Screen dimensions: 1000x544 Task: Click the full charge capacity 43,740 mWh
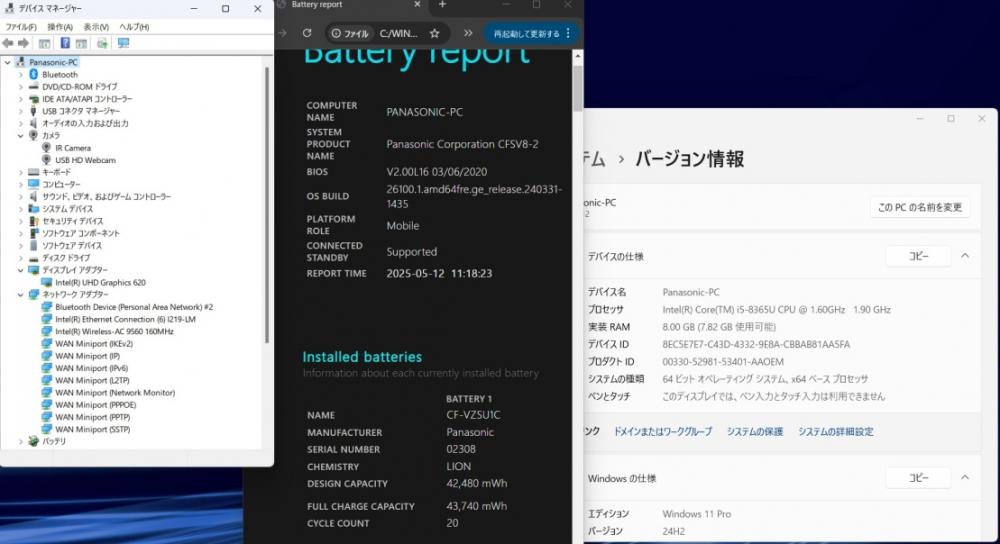[x=476, y=506]
